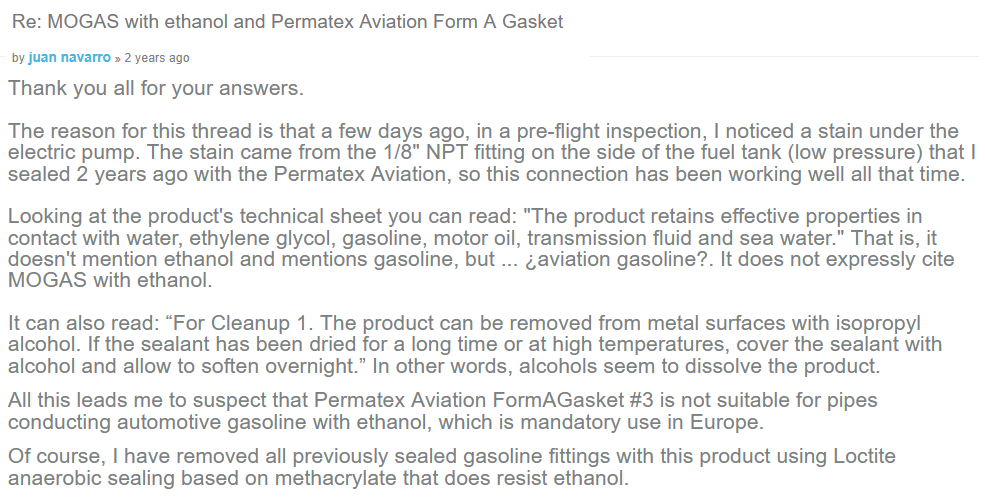Click the "Thank you all for your answers" line
This screenshot has height=501, width=985.
pos(155,88)
